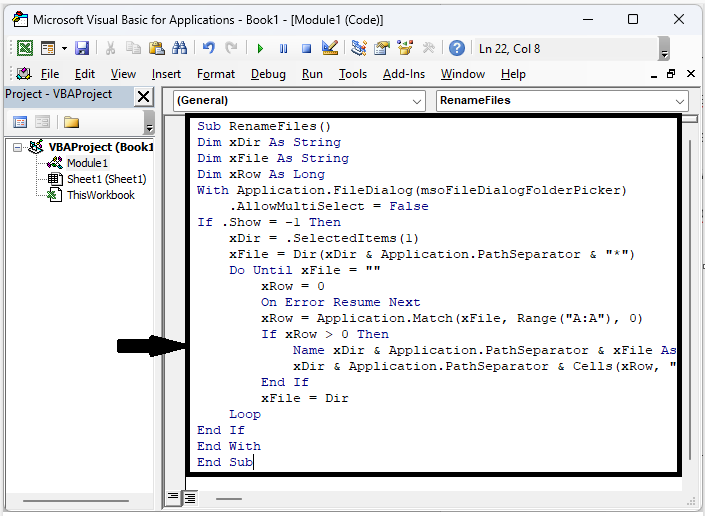Click the Copy icon

[133, 48]
